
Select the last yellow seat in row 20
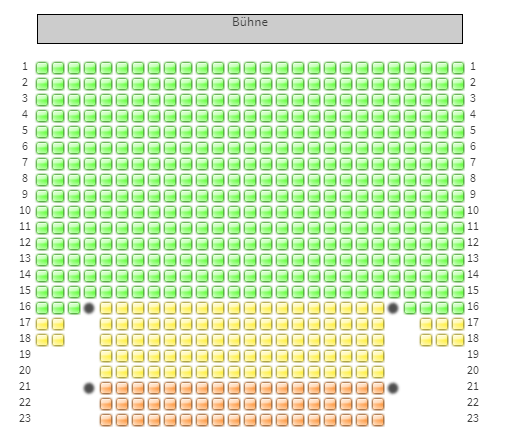378,372
